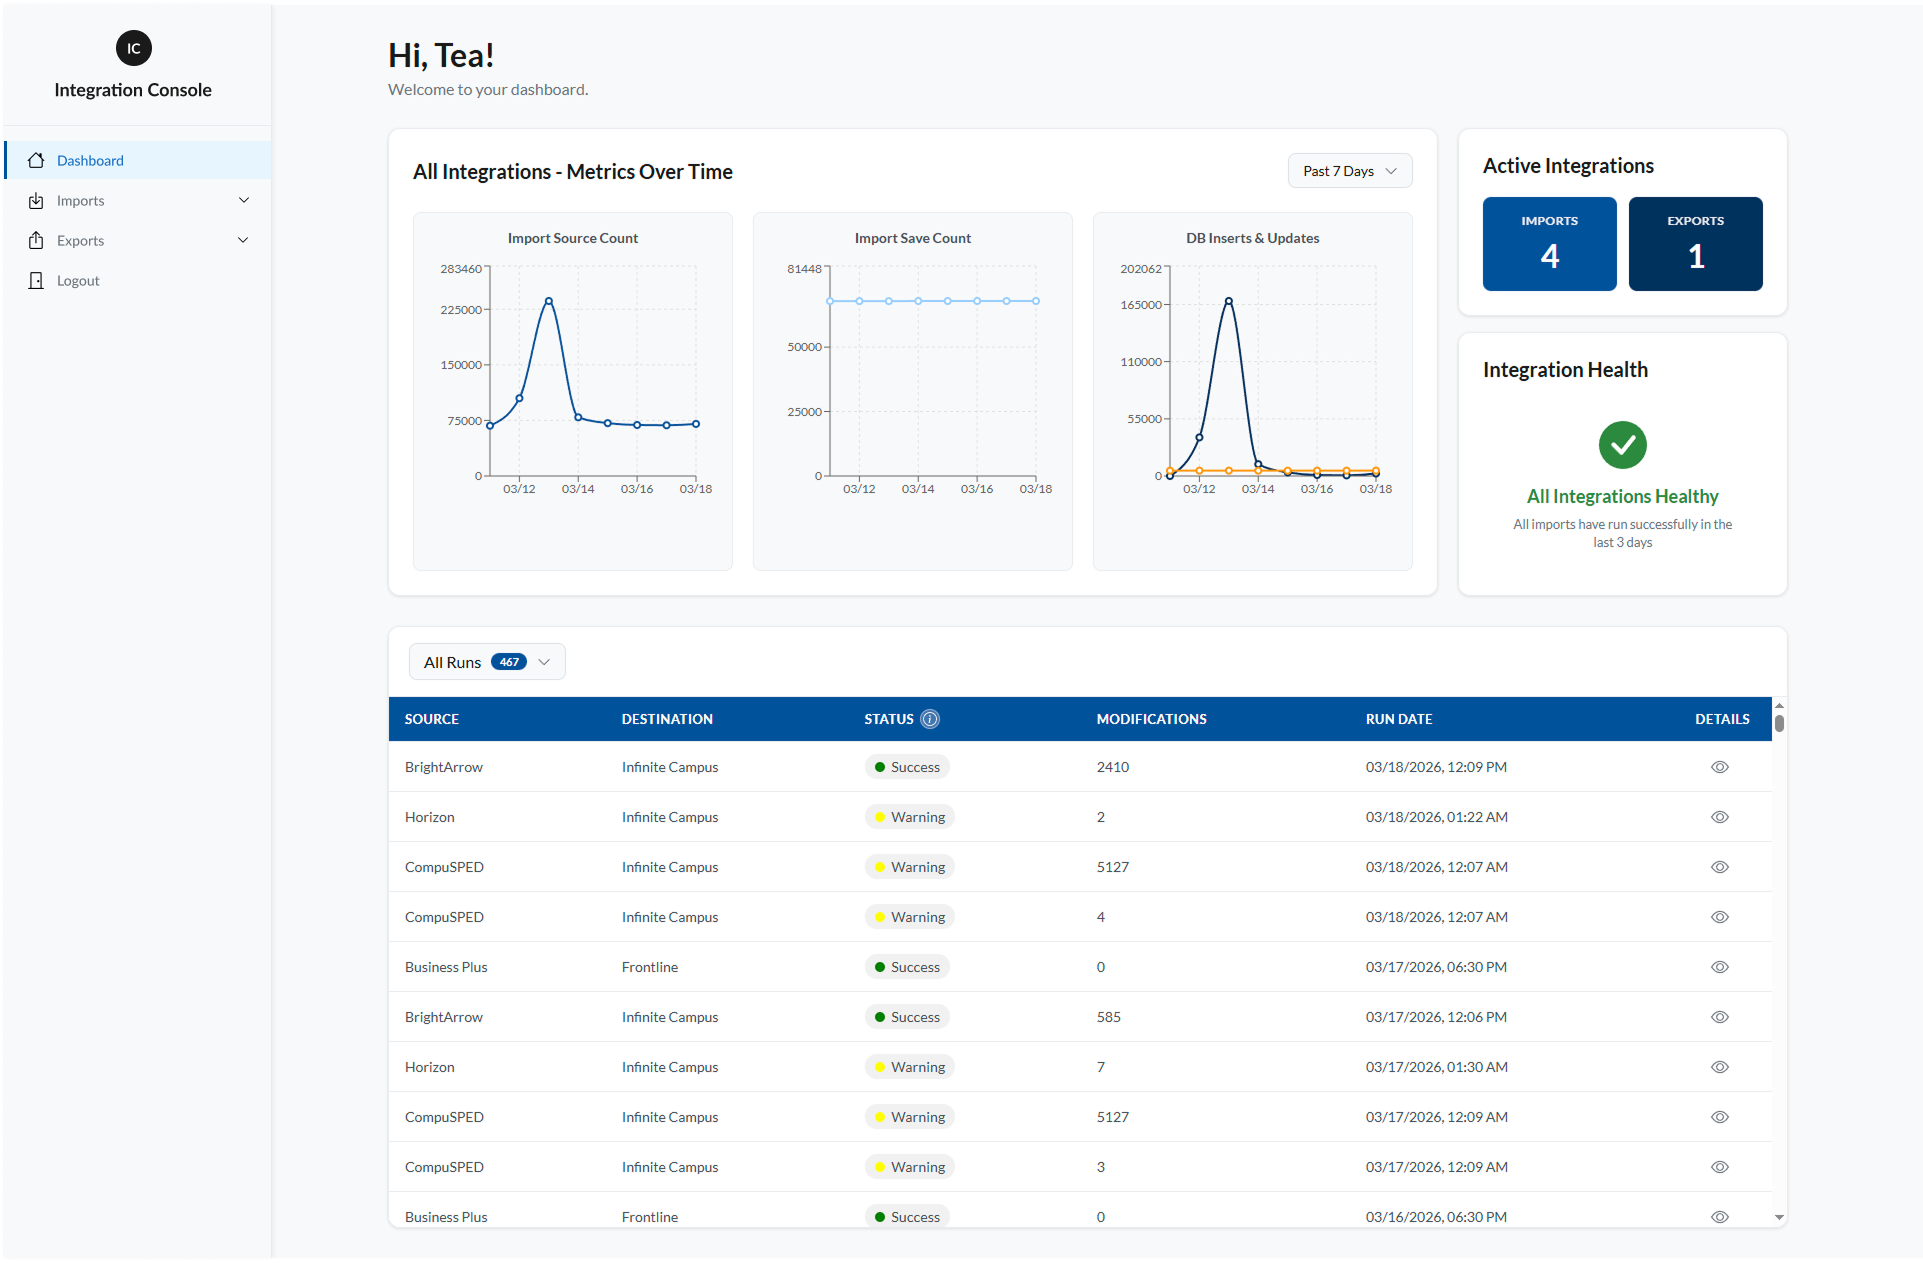Screen dimensions: 1923x1263
Task: Open the All Runs filter dropdown
Action: 487,662
